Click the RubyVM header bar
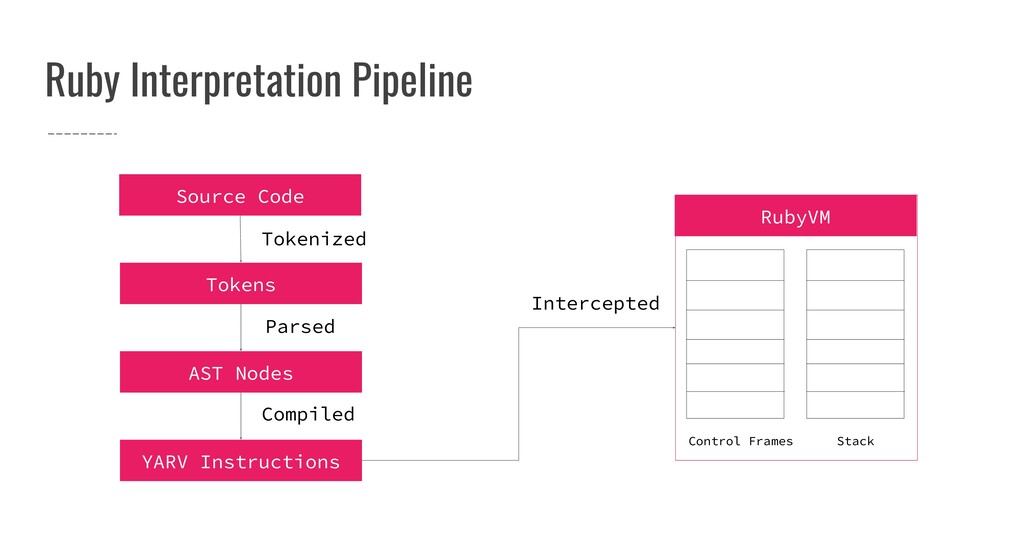 click(x=795, y=215)
